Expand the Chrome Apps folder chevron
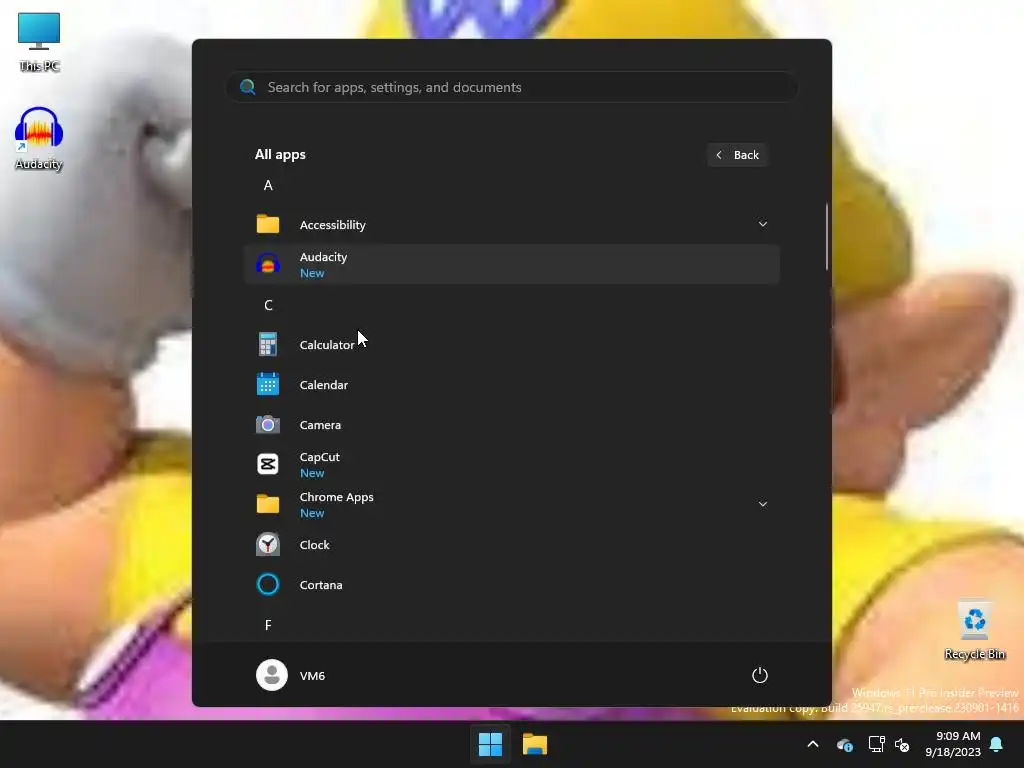 point(762,504)
